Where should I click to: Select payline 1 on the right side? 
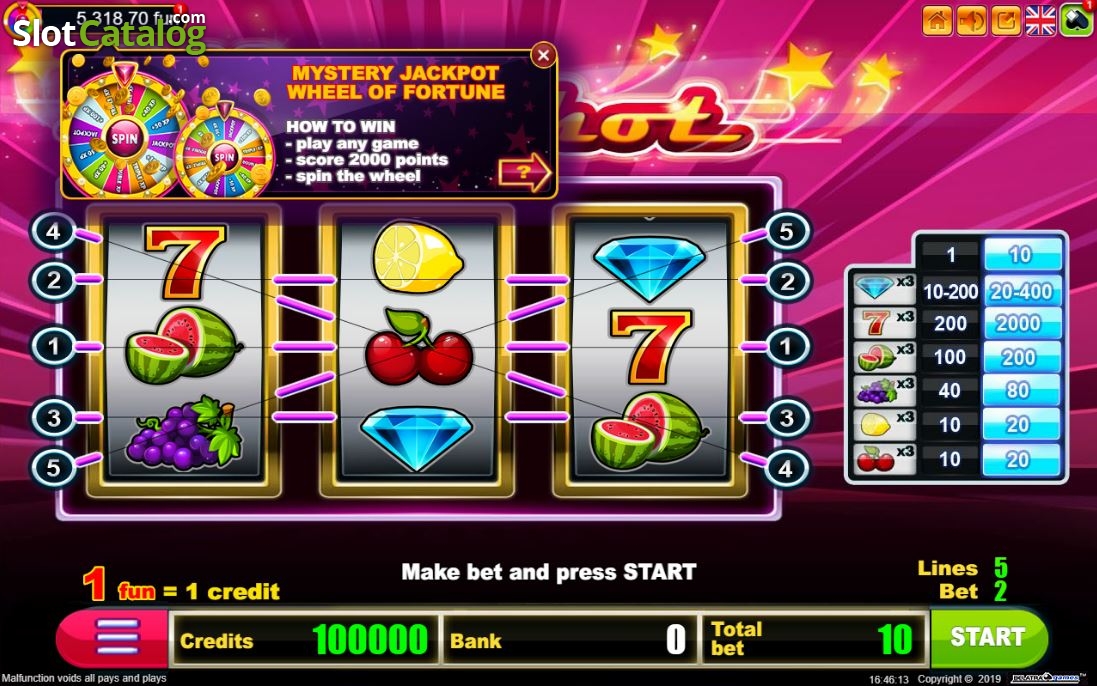786,346
